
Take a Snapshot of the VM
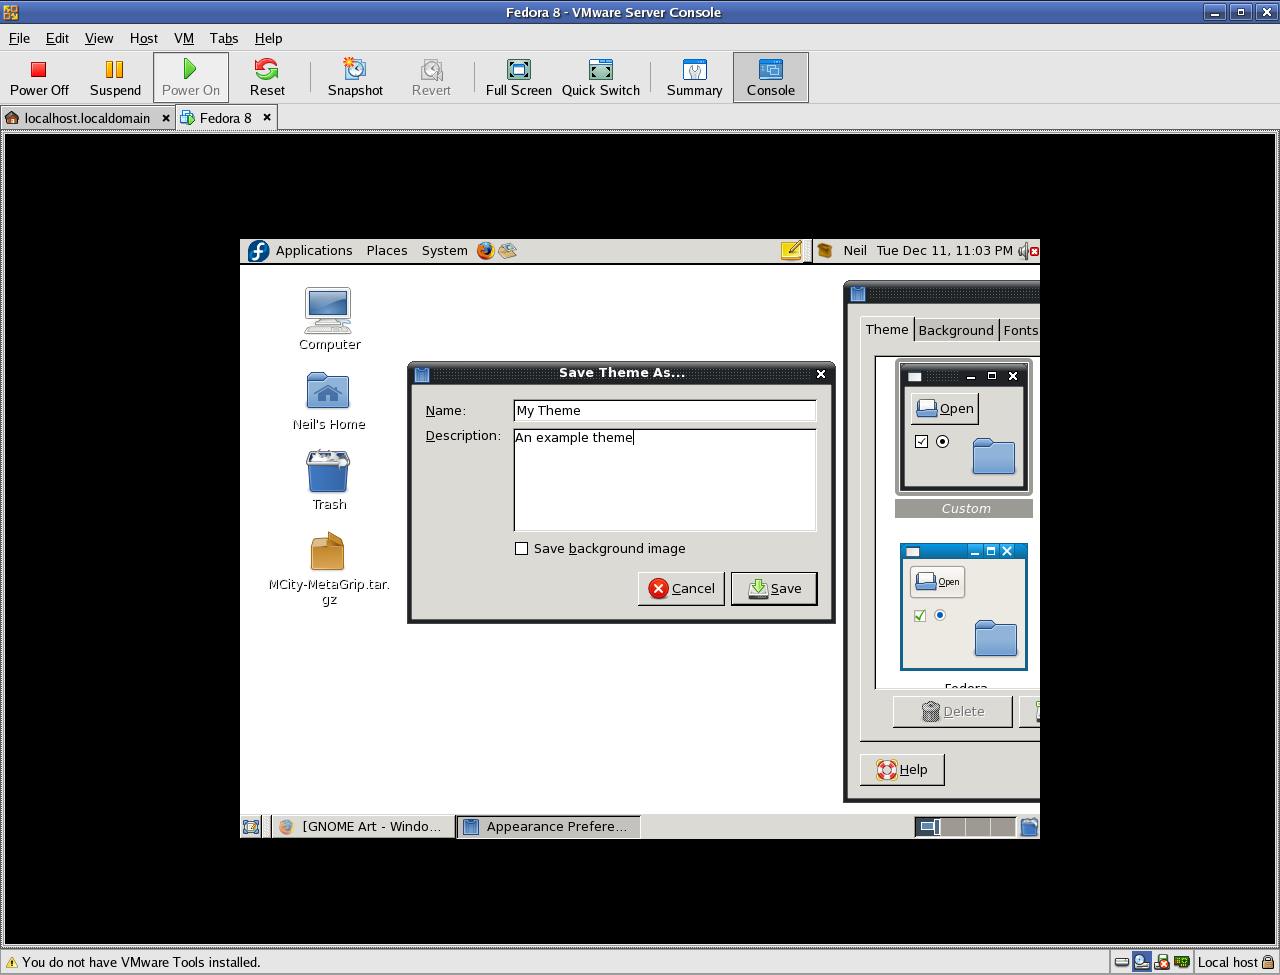click(x=355, y=77)
